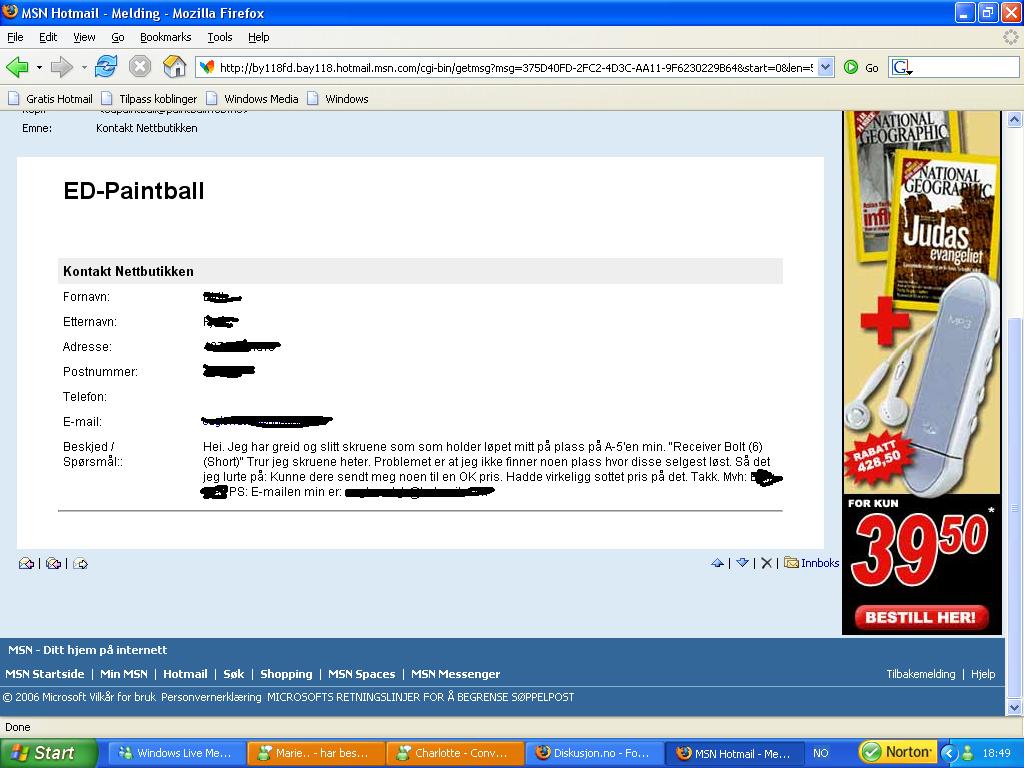1024x768 pixels.
Task: Expand hidden tray icons arrow
Action: click(949, 753)
